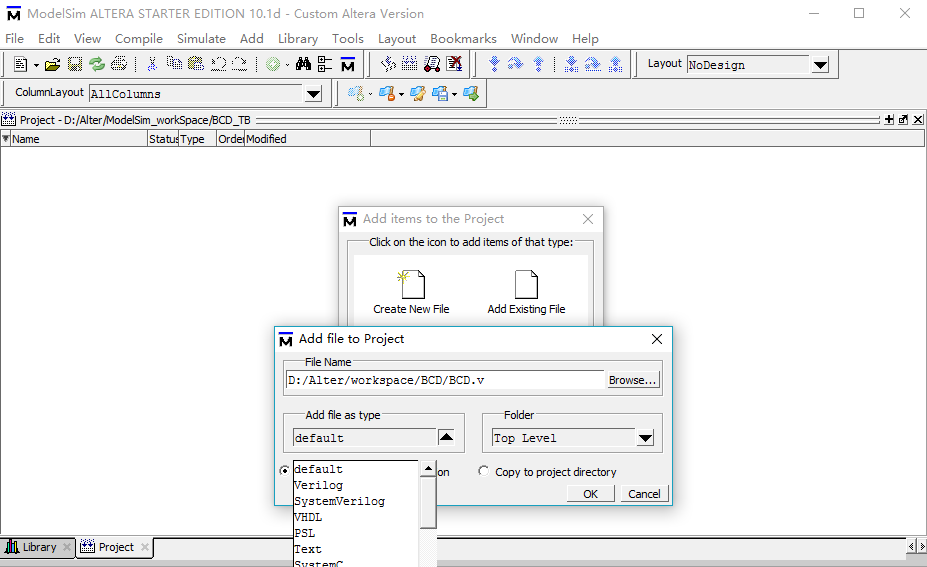The height and width of the screenshot is (567, 927).
Task: Click the Save floppy-disk toolbar icon
Action: 74,64
